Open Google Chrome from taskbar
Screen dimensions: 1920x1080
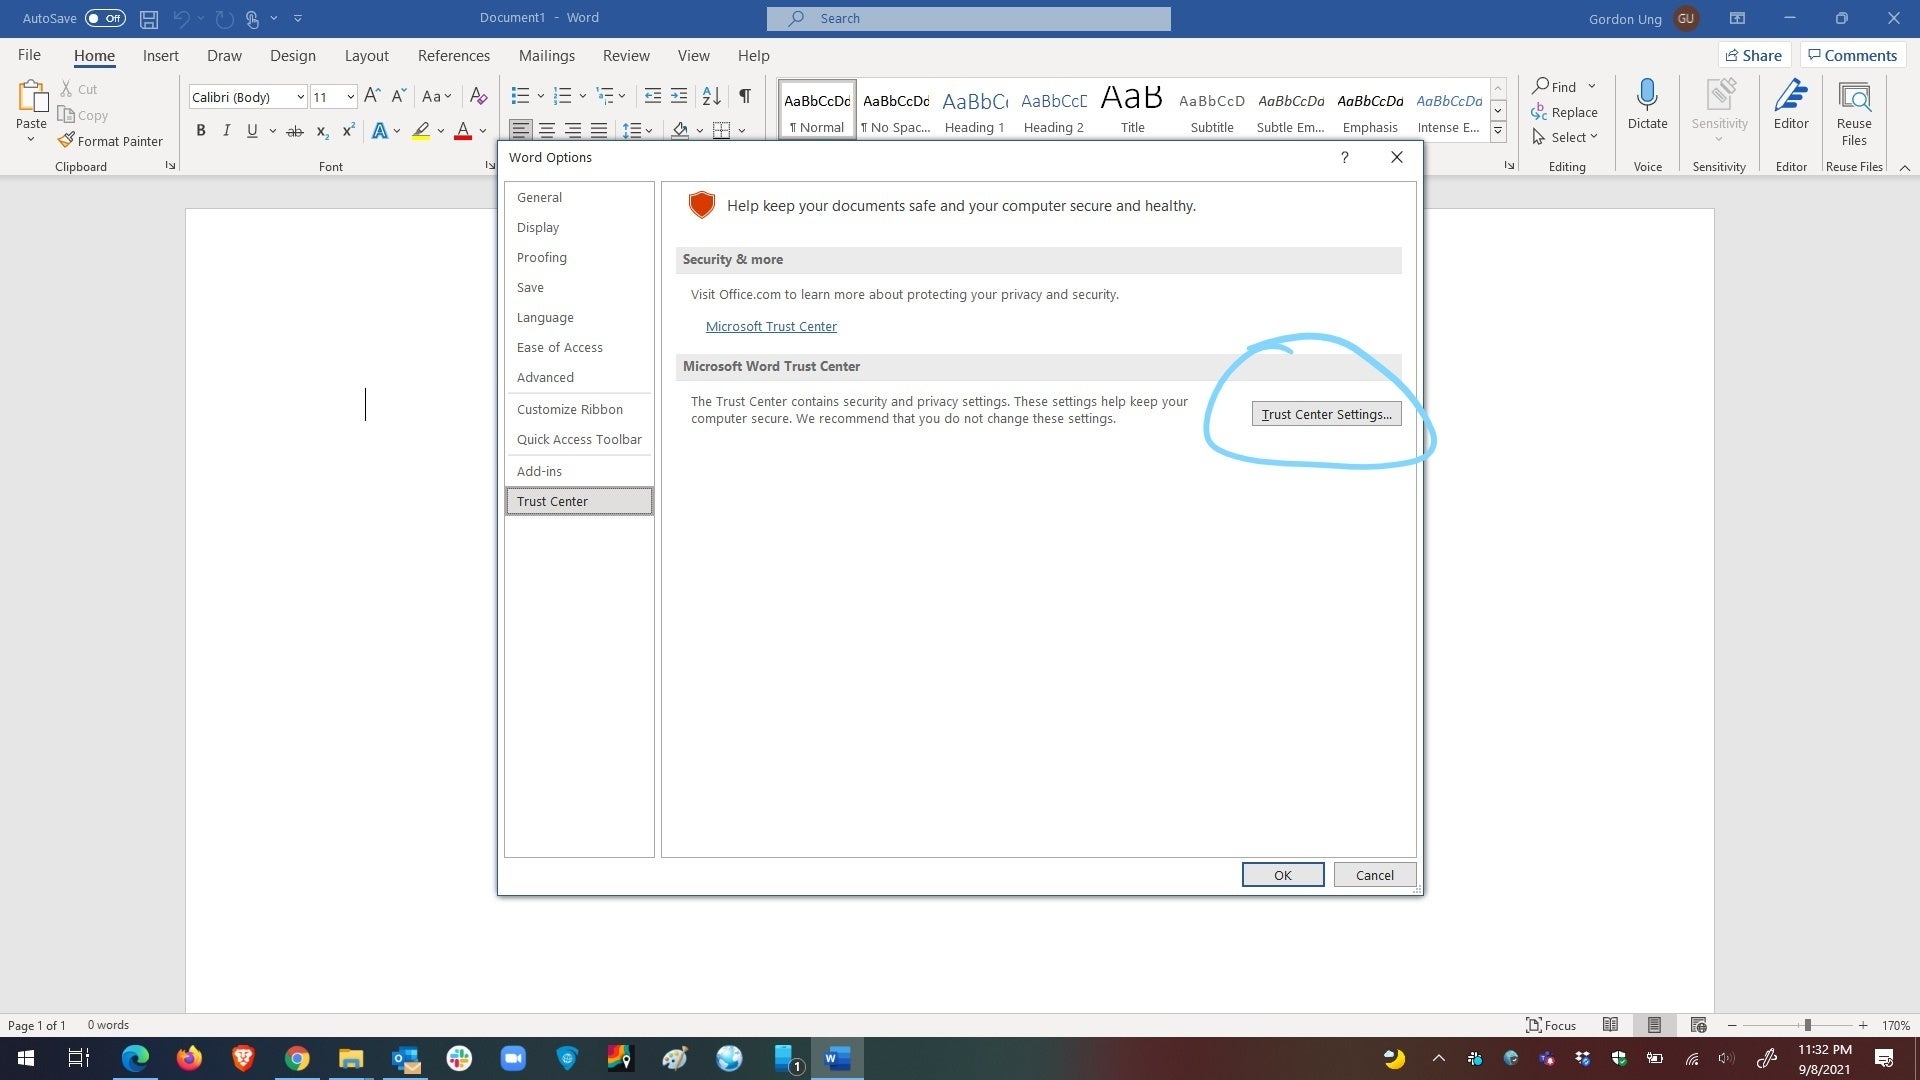pyautogui.click(x=297, y=1058)
